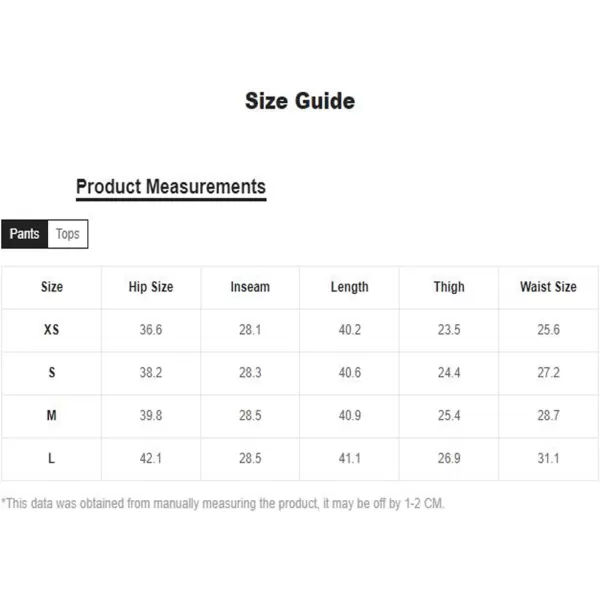600x600 pixels.
Task: Click the Inseam column header
Action: pos(250,287)
